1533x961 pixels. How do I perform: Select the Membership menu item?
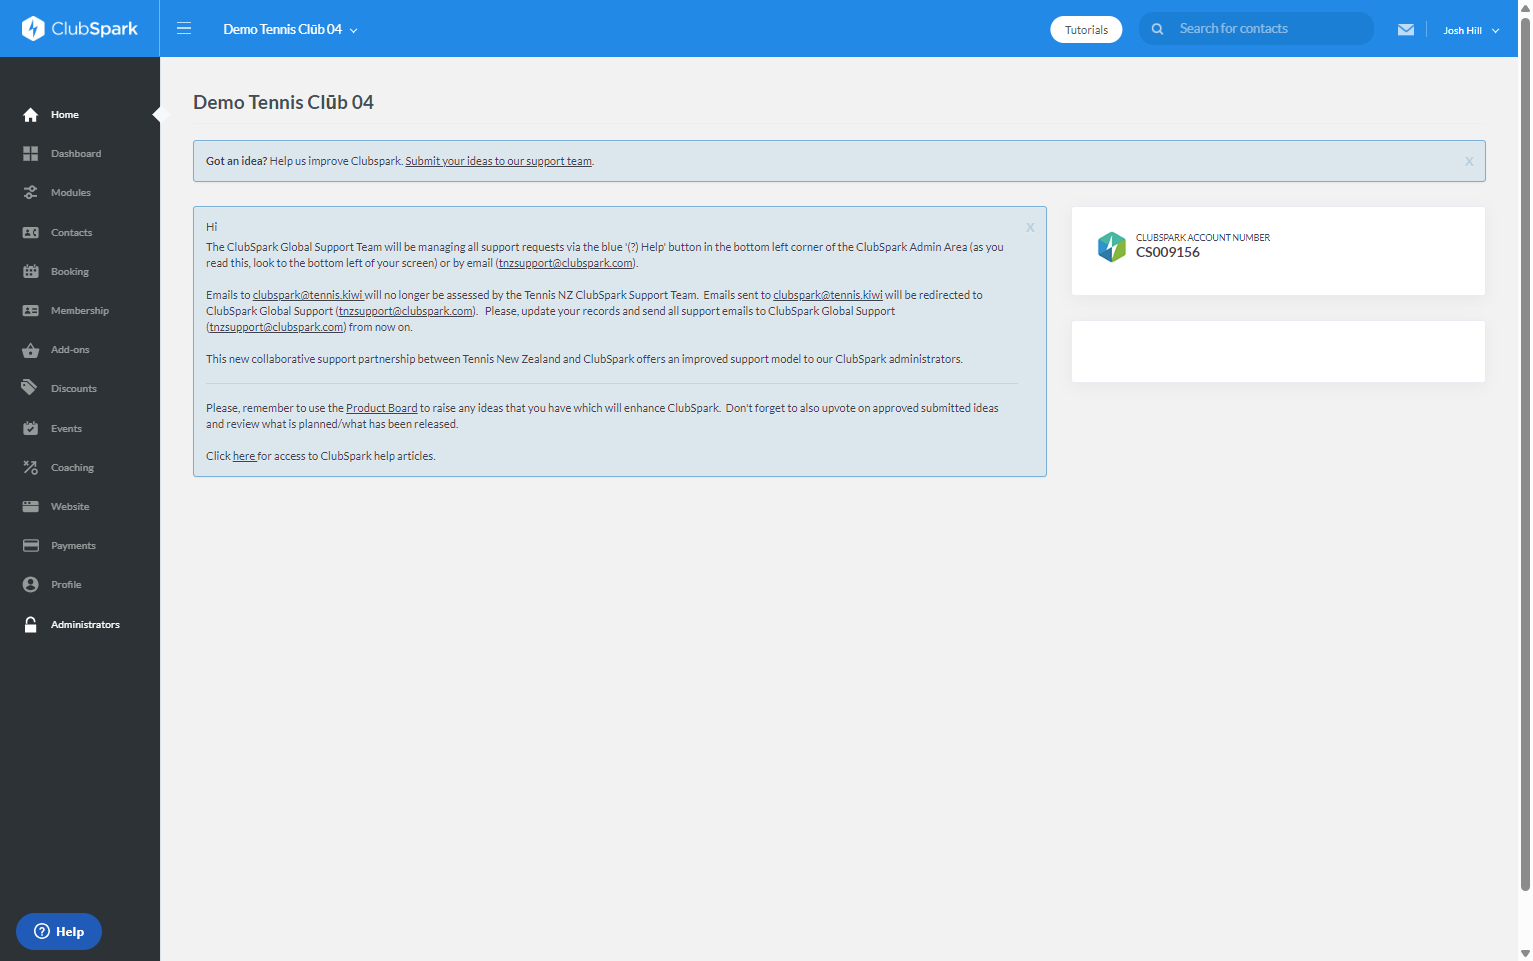pos(80,311)
